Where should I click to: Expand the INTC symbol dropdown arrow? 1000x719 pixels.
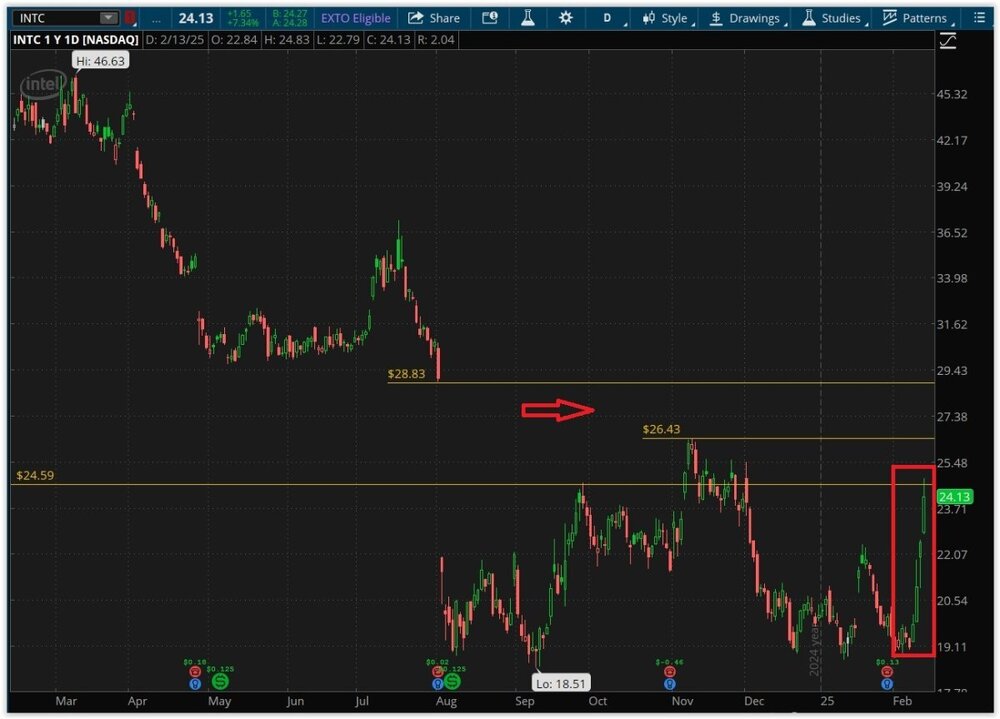pos(108,18)
